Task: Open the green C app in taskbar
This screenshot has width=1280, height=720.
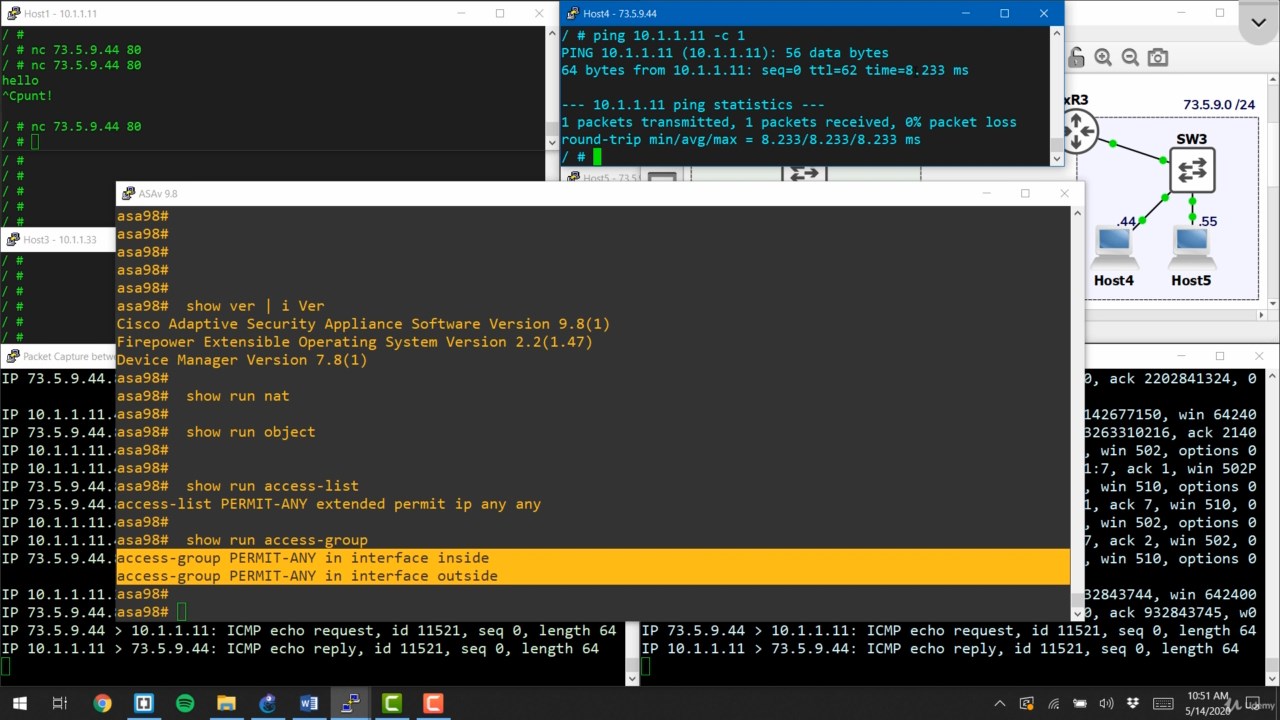Action: pyautogui.click(x=391, y=703)
